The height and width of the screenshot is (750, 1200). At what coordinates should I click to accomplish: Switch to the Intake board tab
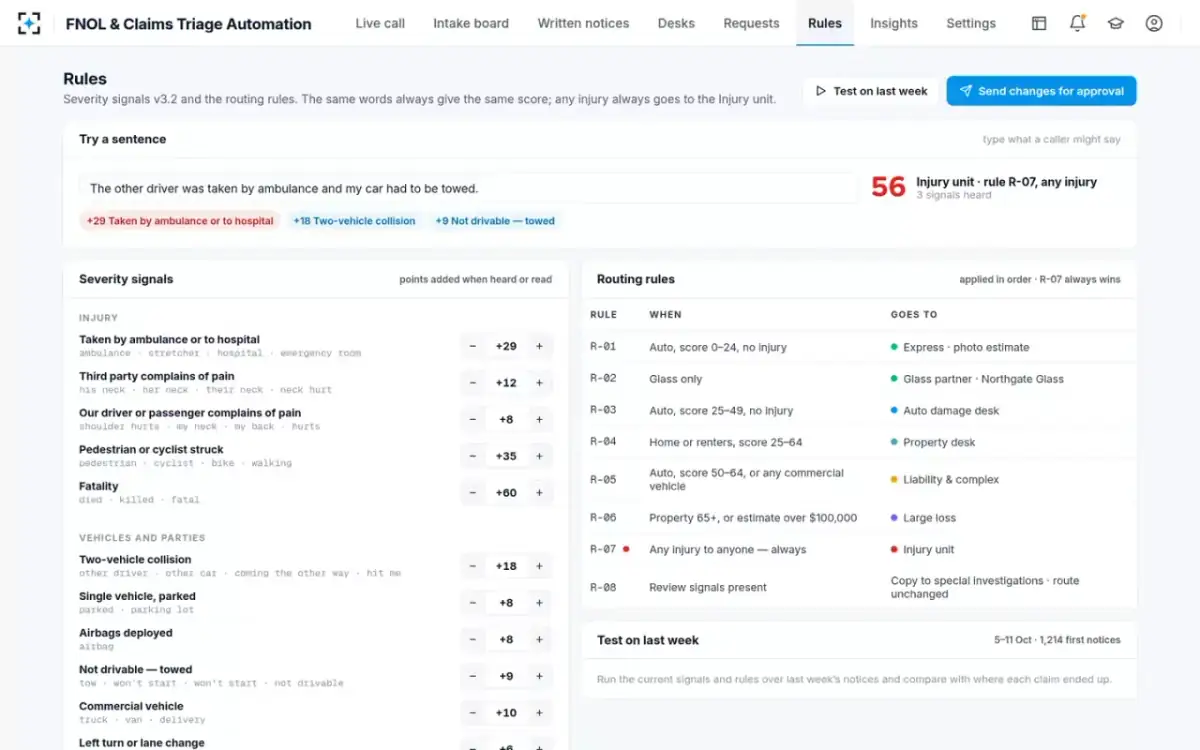pos(471,23)
